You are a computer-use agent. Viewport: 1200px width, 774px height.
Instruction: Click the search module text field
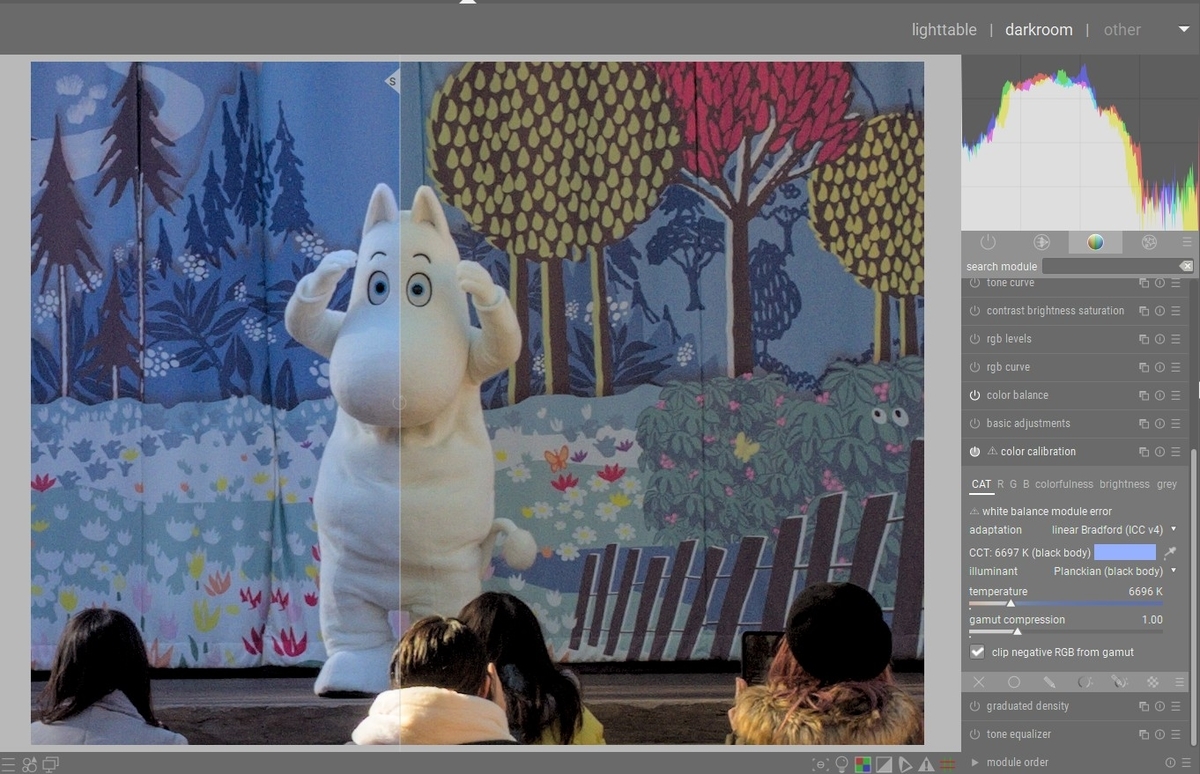(1111, 266)
